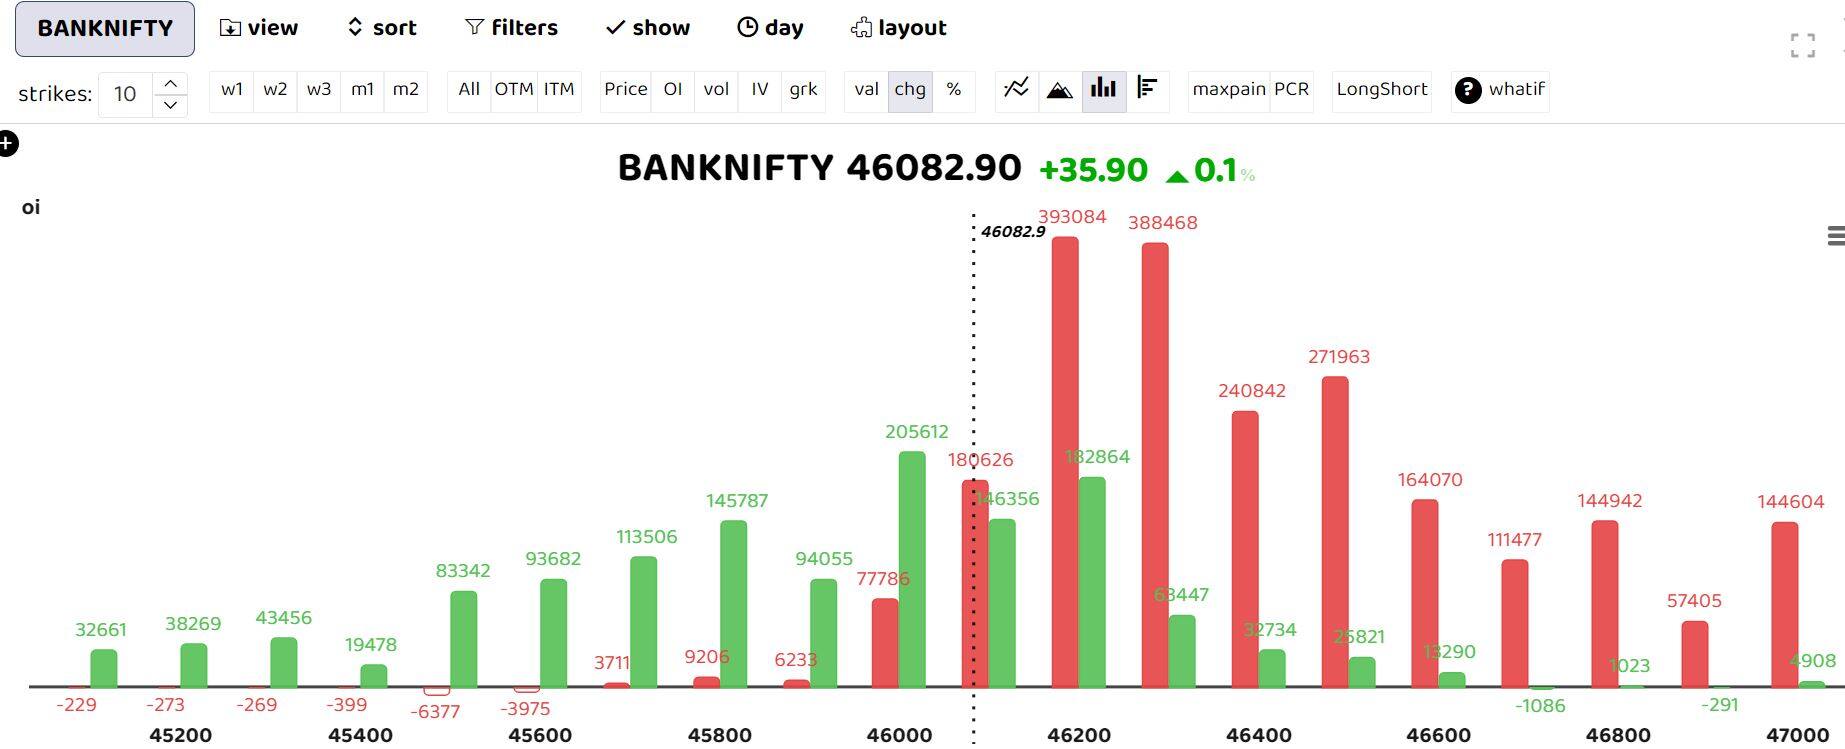Select the m2 expiry toggle
1845x749 pixels.
[405, 90]
